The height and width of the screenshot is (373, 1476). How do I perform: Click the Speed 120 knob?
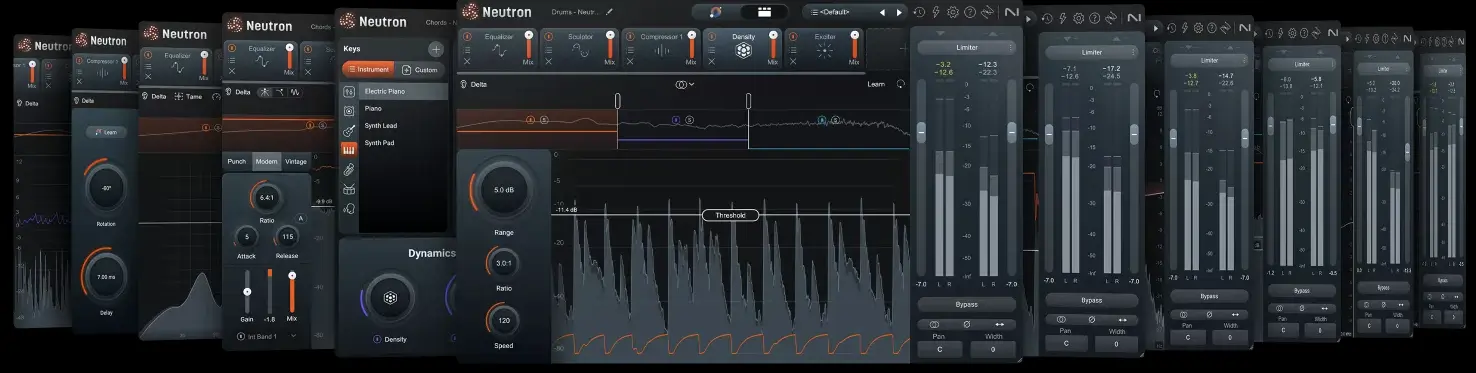click(503, 321)
